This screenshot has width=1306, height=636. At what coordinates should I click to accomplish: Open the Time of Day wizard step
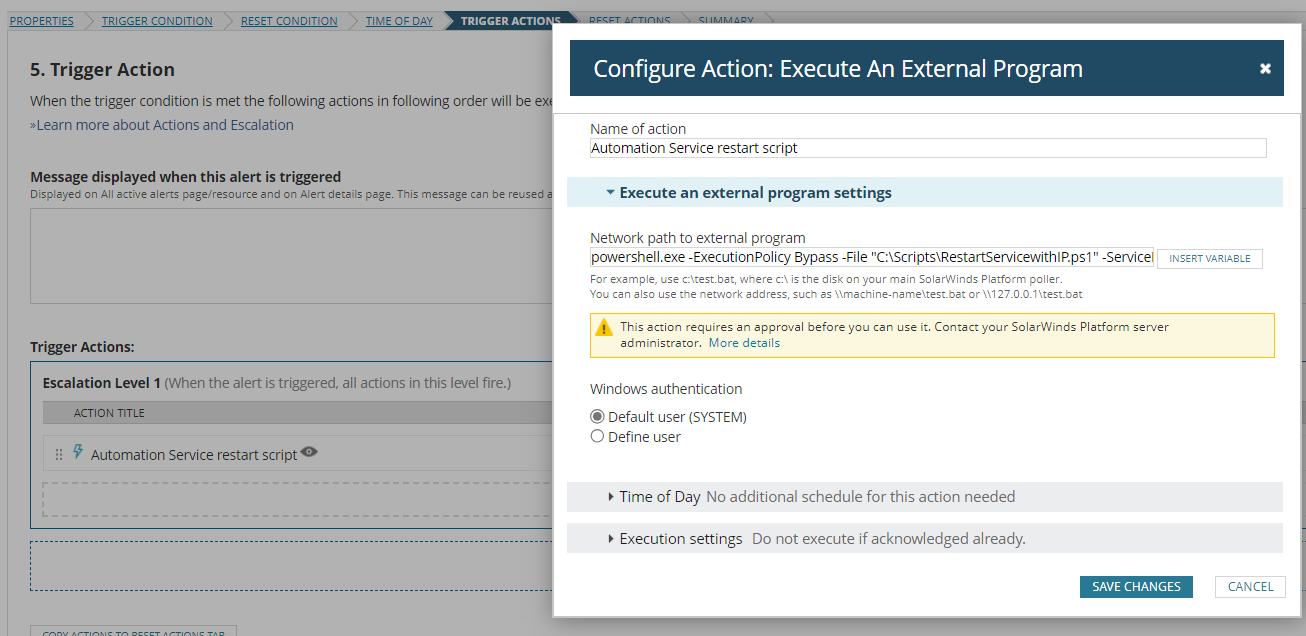[x=399, y=21]
